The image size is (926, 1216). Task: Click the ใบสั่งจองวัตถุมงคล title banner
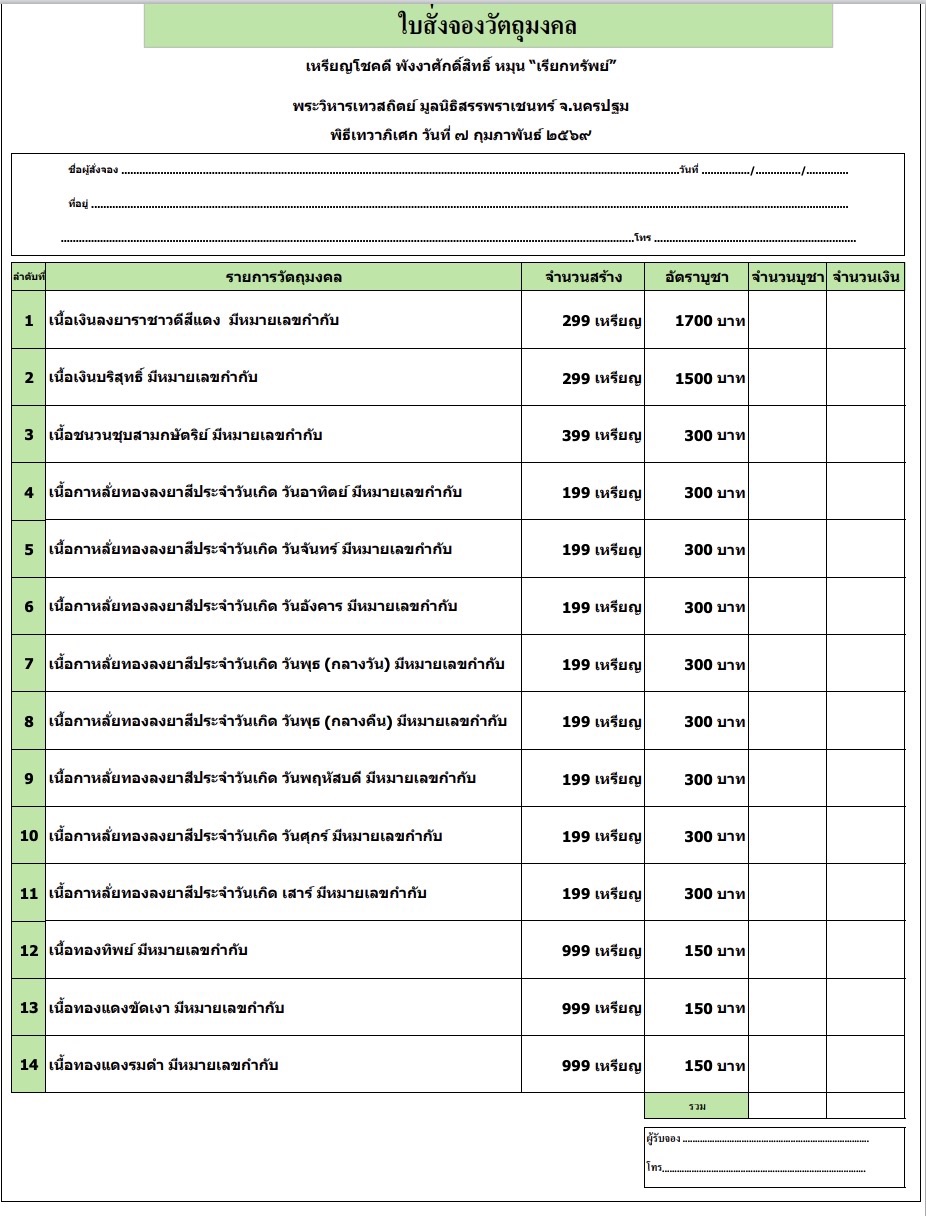pos(488,26)
